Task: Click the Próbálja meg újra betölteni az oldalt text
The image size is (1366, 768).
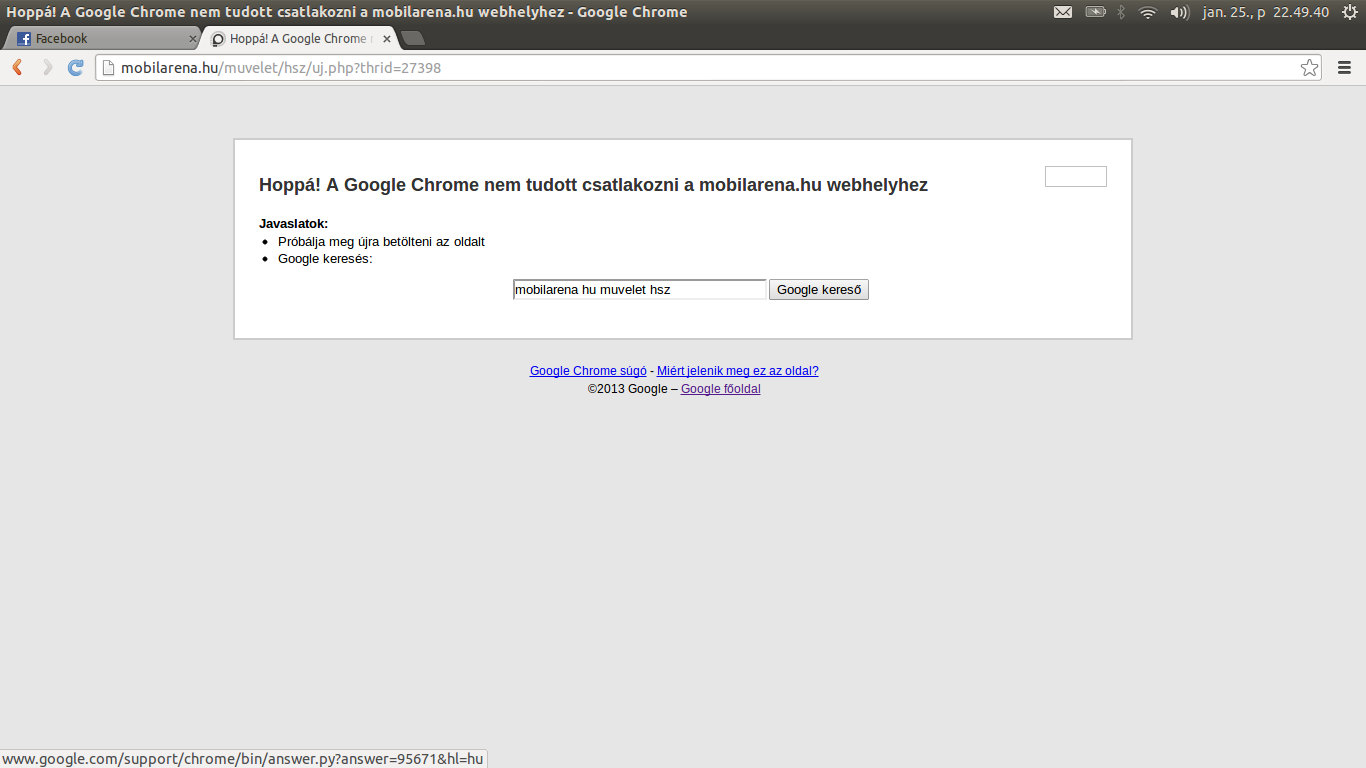Action: point(381,242)
